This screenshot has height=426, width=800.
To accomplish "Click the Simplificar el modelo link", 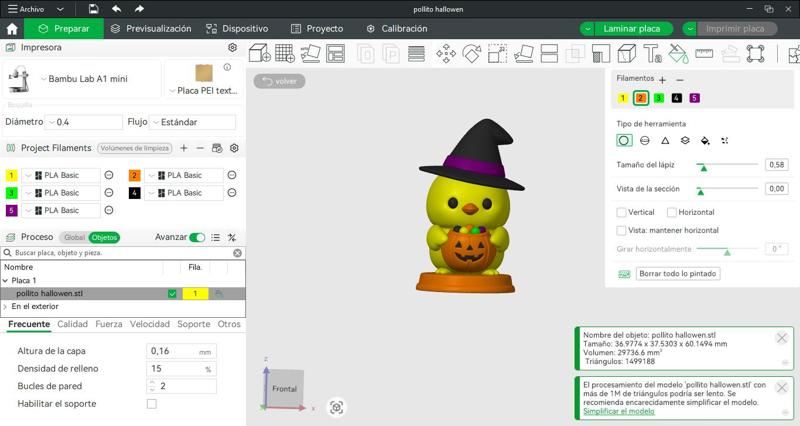I will tap(618, 411).
